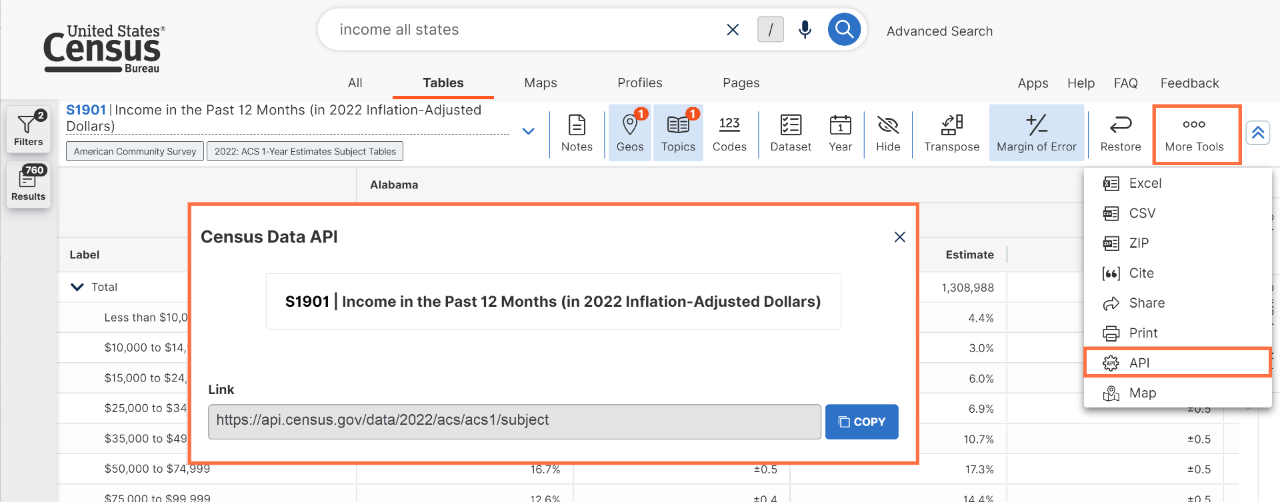This screenshot has height=502, width=1280.
Task: Copy the API link
Action: click(861, 421)
